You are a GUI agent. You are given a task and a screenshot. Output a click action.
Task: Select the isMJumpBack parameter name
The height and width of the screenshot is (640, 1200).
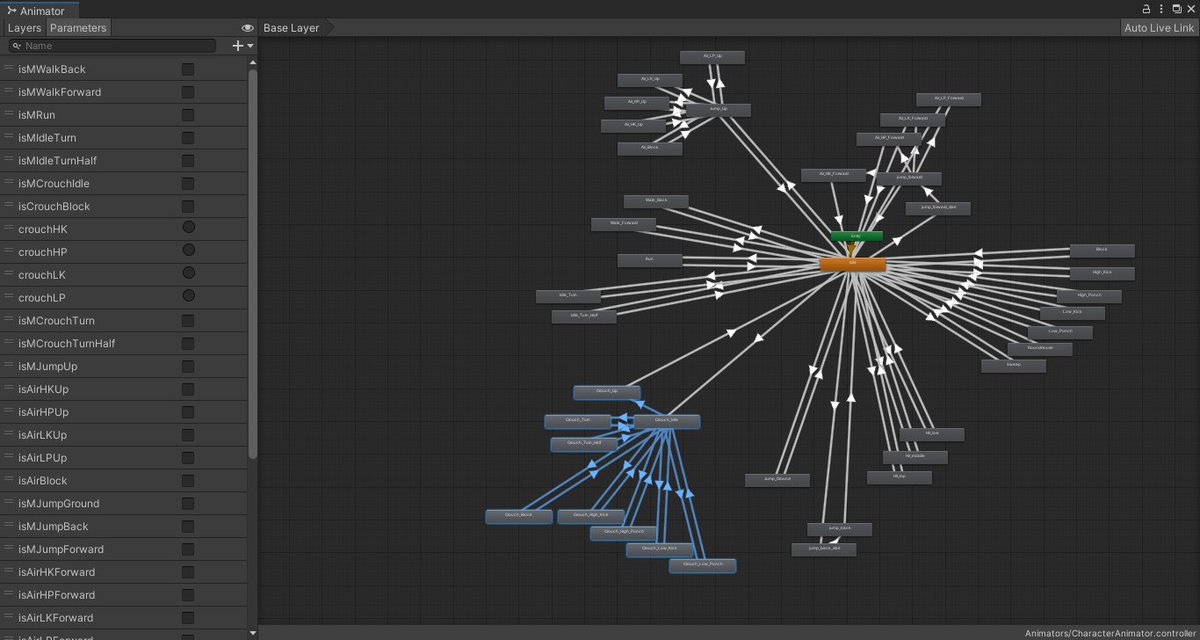[53, 527]
